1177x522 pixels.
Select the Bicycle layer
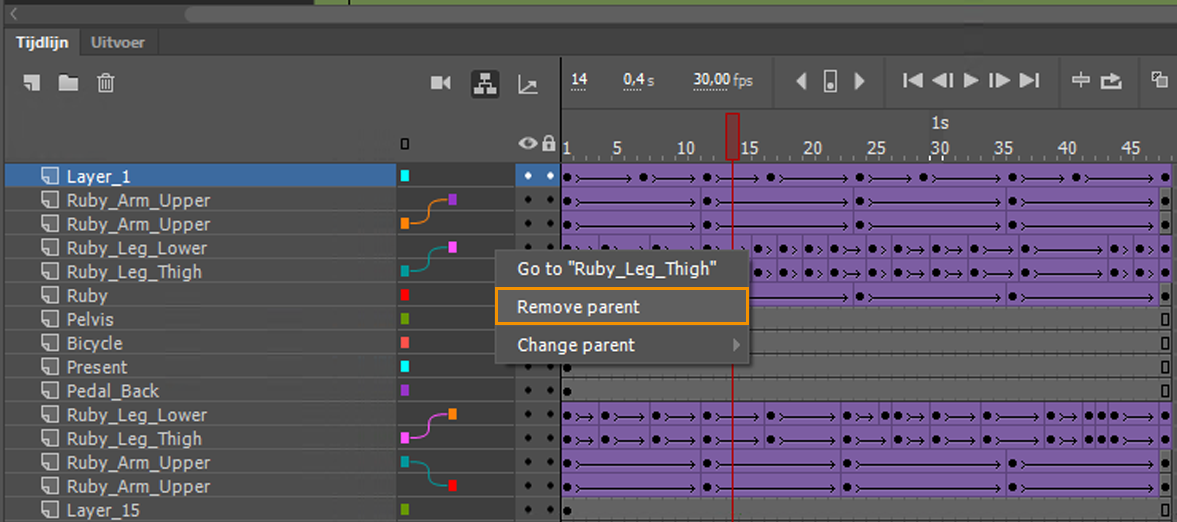coord(95,343)
